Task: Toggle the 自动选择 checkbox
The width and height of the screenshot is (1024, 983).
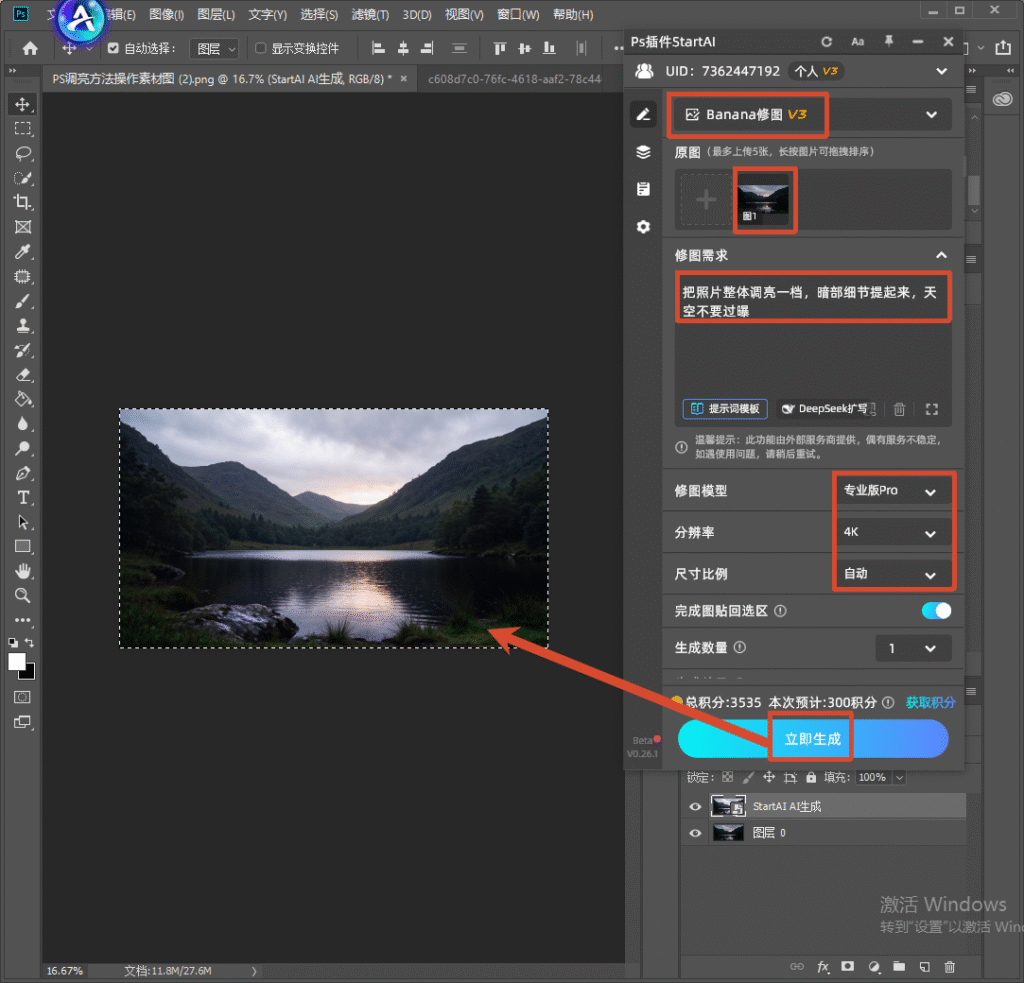Action: [113, 48]
